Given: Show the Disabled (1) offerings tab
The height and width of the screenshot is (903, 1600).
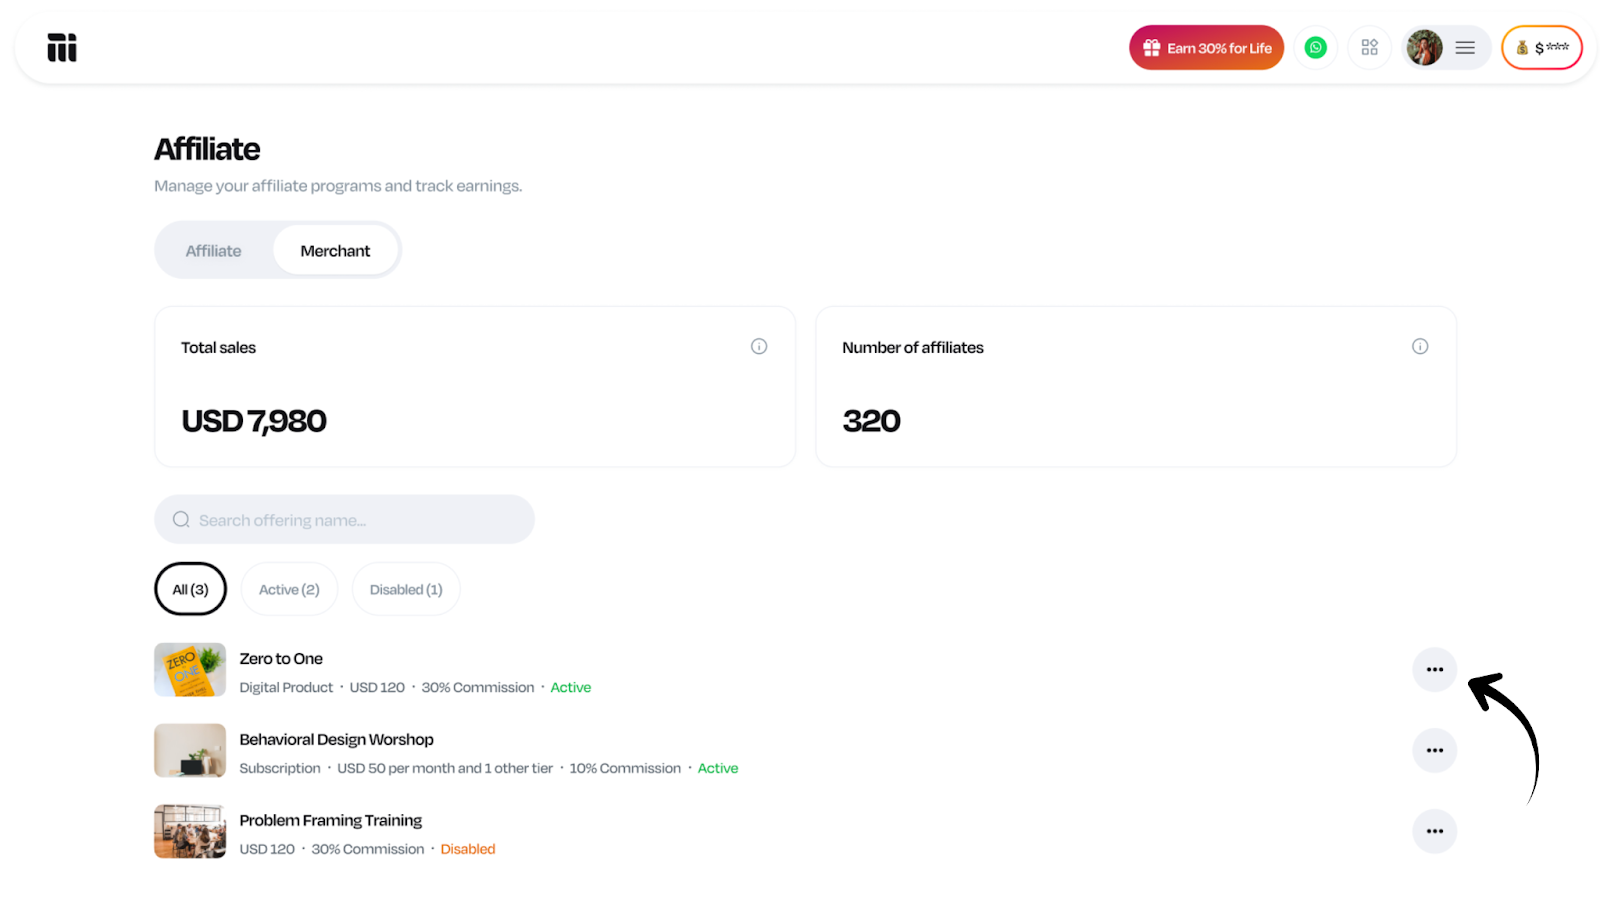Looking at the screenshot, I should 406,590.
